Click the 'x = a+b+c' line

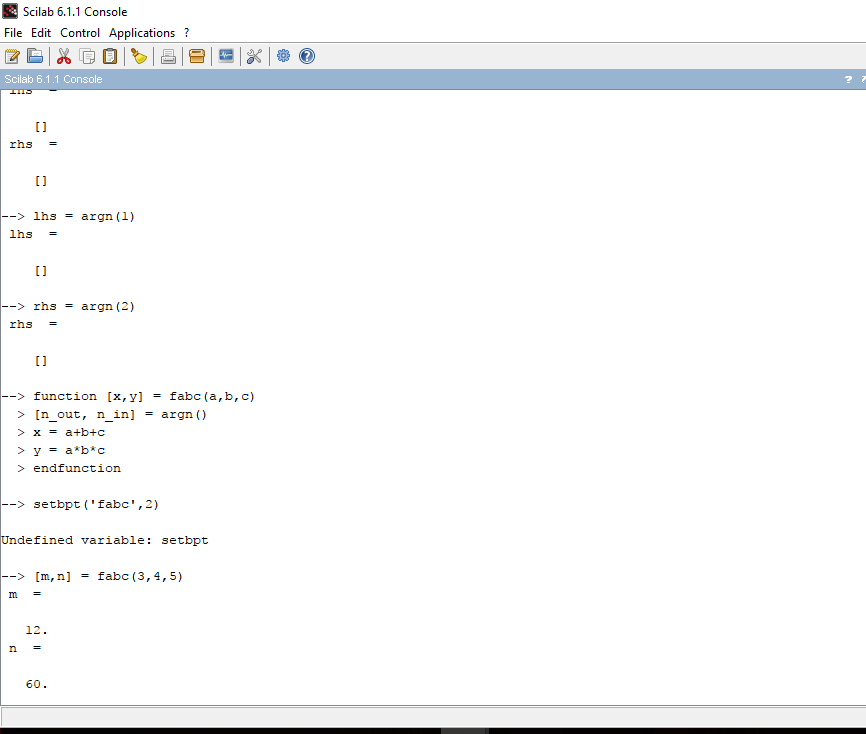(69, 432)
